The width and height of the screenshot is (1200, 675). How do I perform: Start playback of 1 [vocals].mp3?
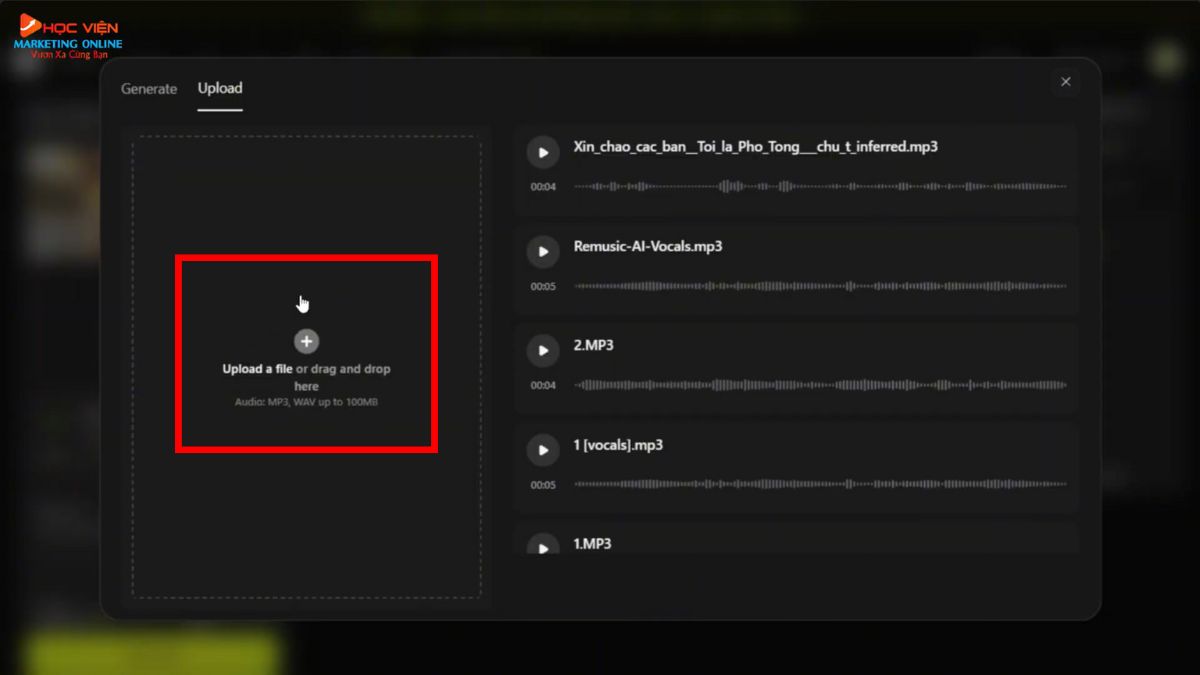tap(543, 451)
